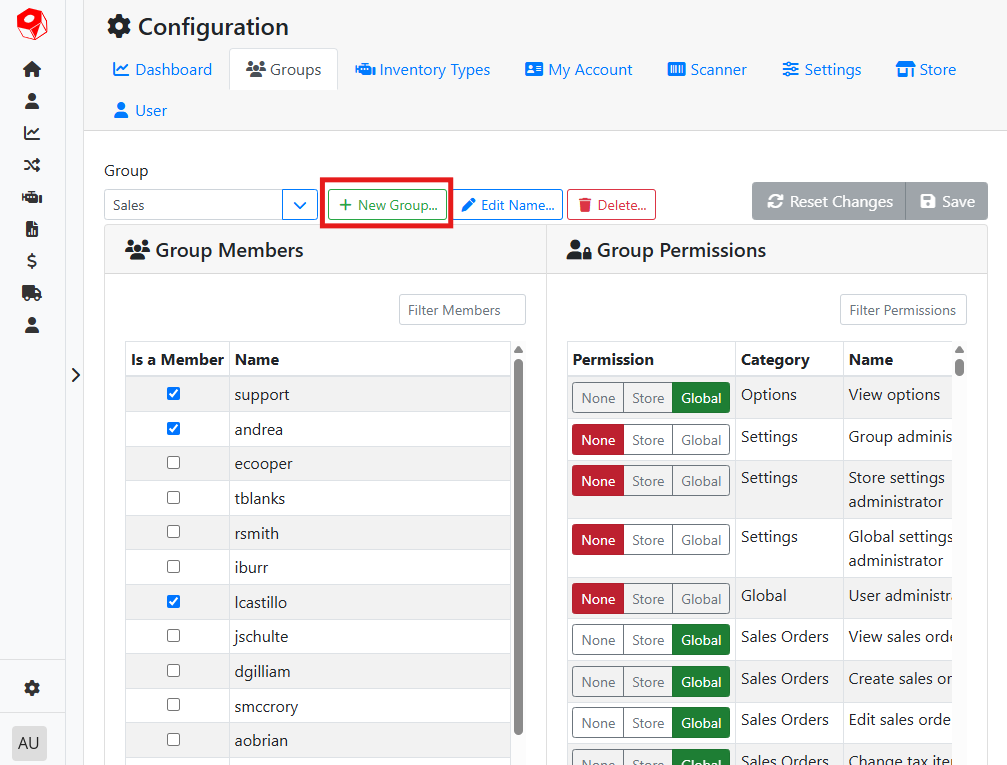This screenshot has width=1007, height=765.
Task: Open the home page from the sidebar
Action: click(x=32, y=70)
